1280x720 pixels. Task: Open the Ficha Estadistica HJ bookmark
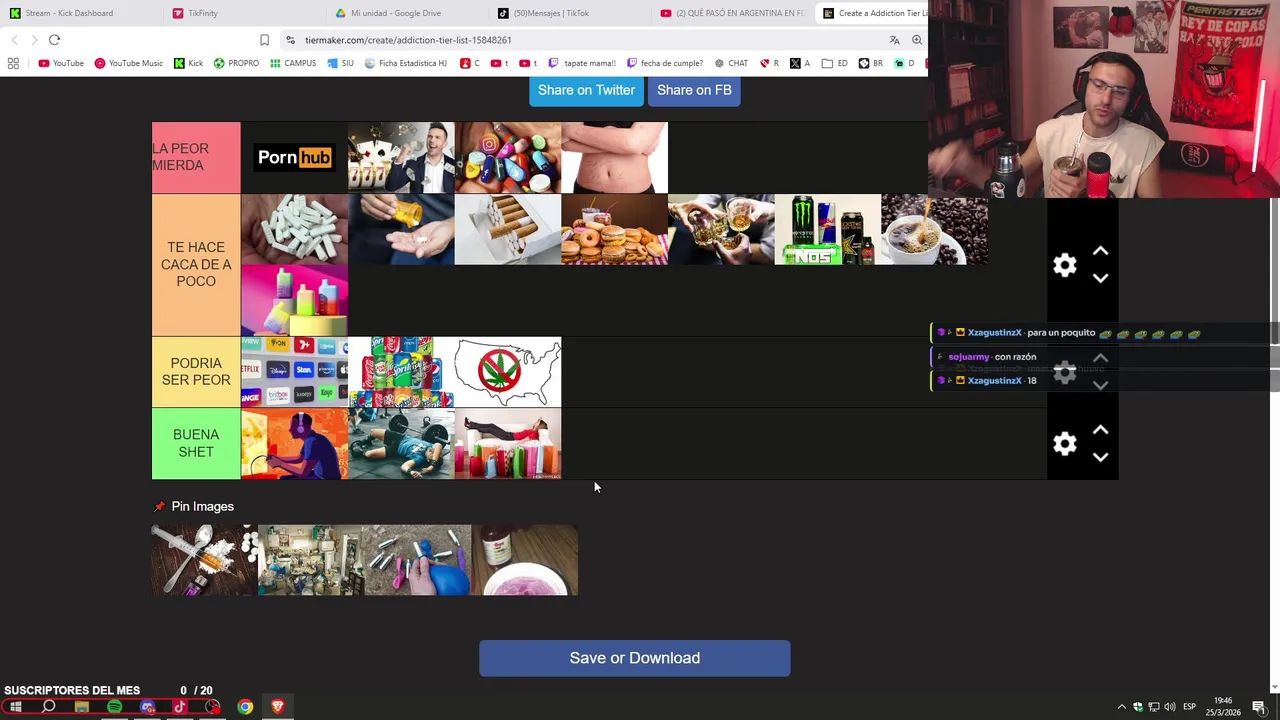pyautogui.click(x=406, y=63)
